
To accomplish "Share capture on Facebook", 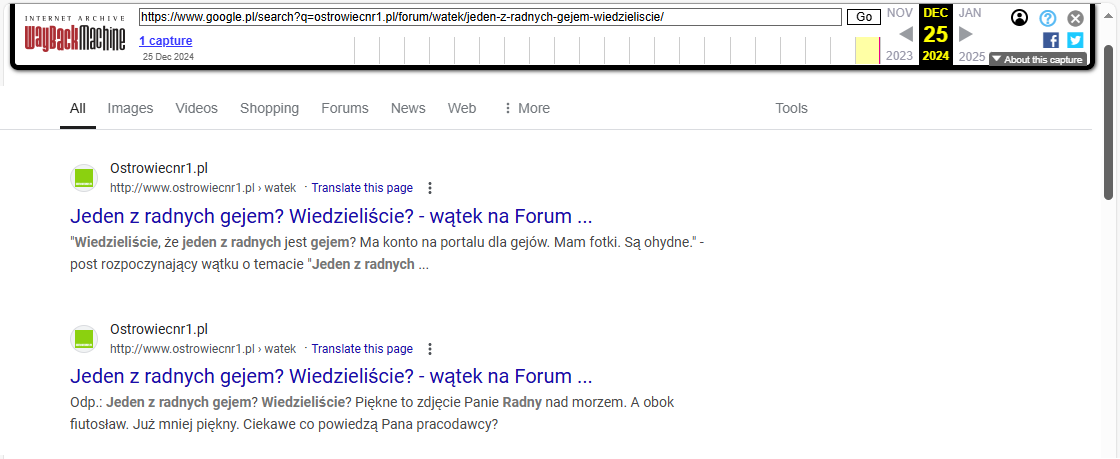I will coord(1051,40).
